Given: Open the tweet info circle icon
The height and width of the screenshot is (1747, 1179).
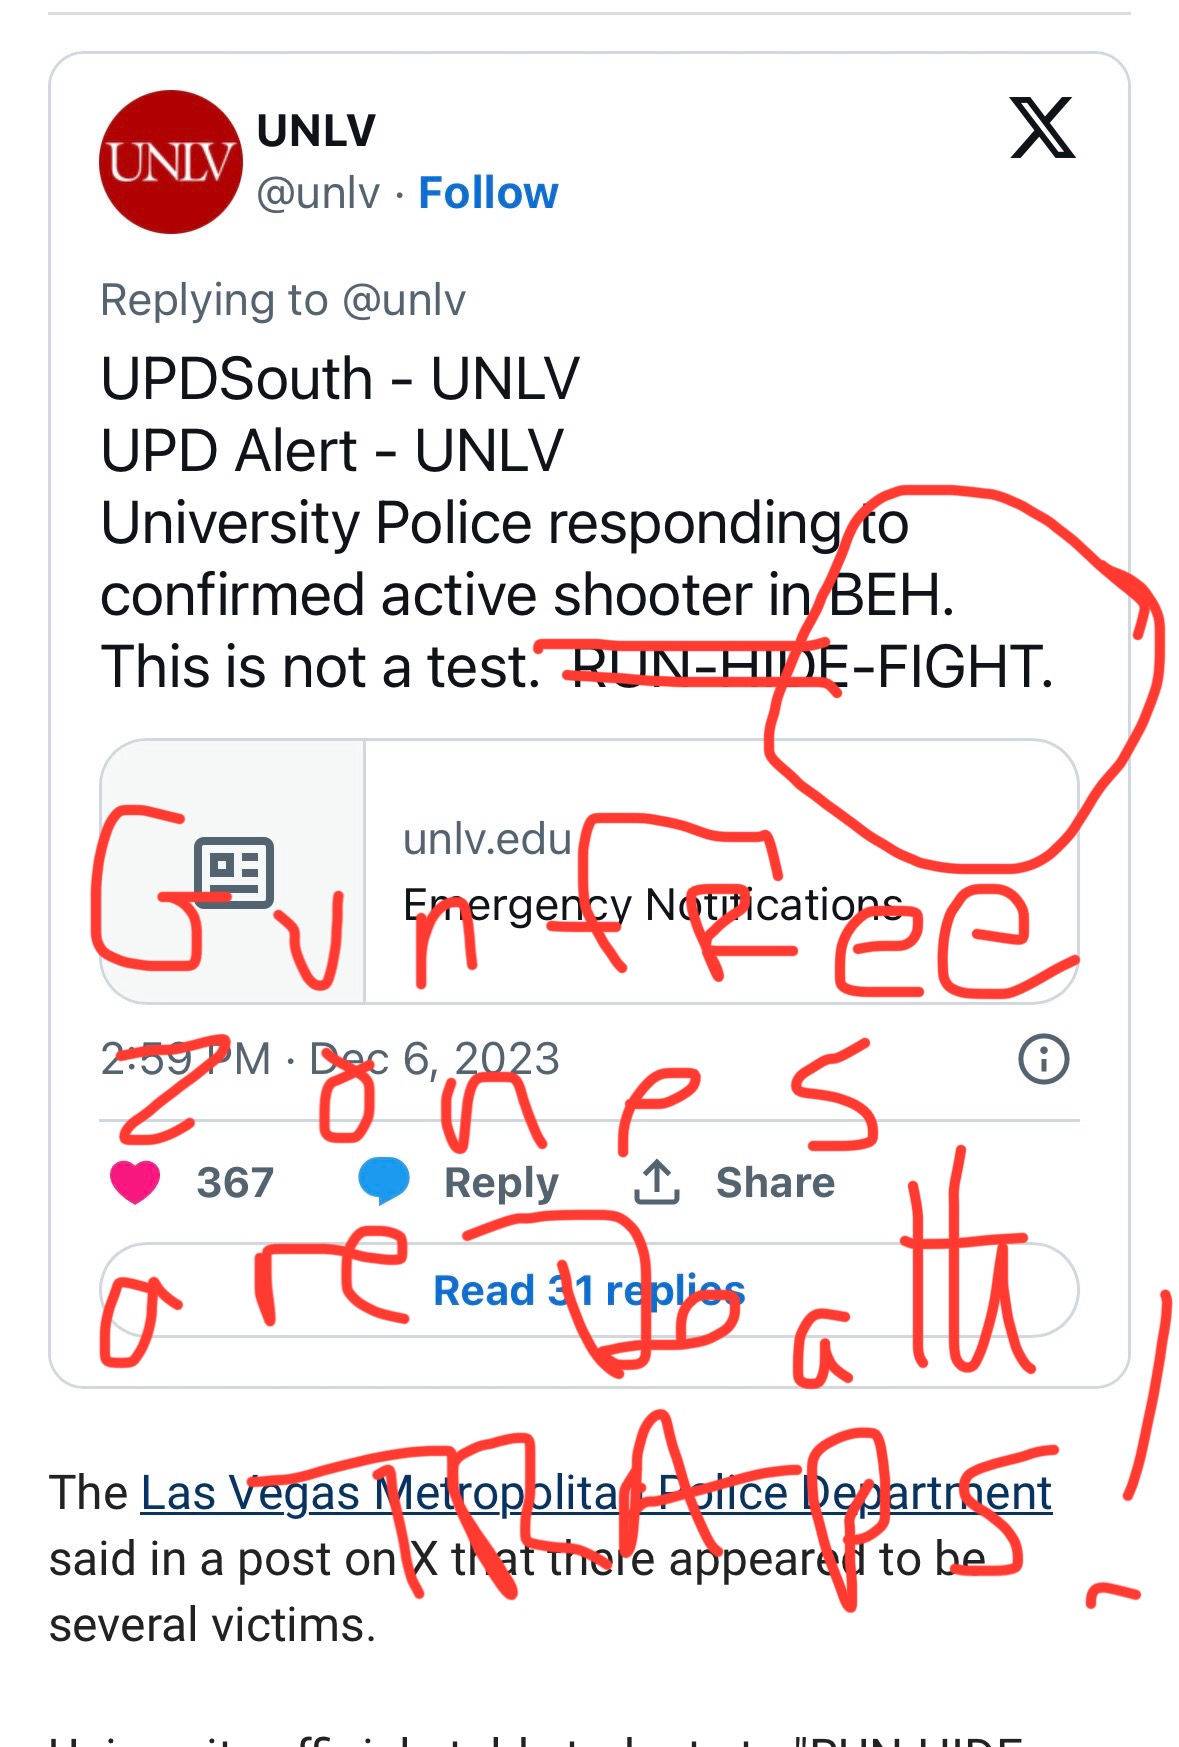Looking at the screenshot, I should pos(1043,1058).
